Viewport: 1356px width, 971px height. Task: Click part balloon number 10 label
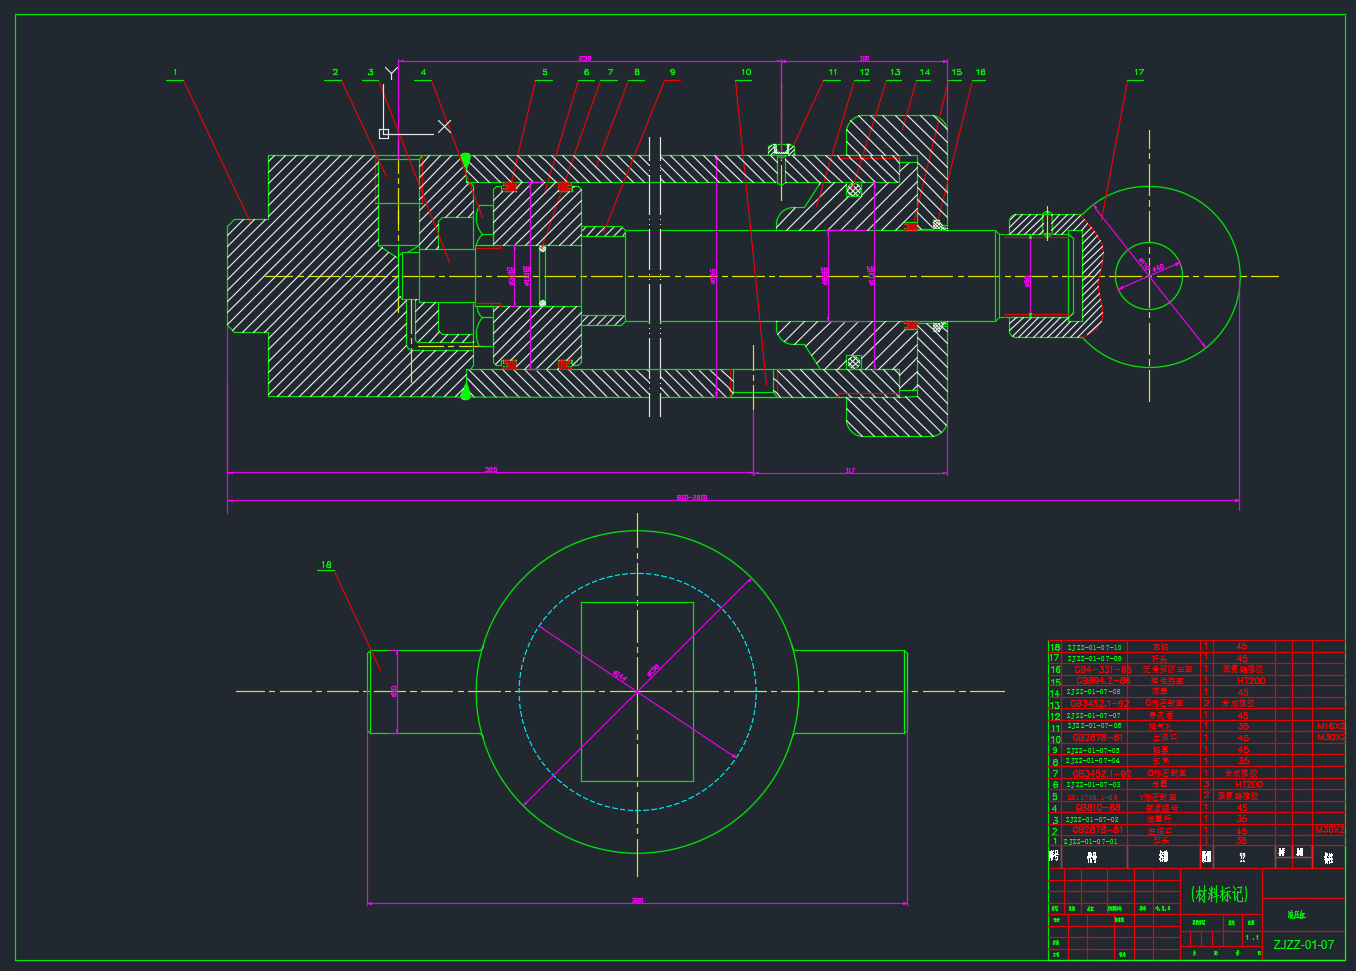tap(746, 73)
